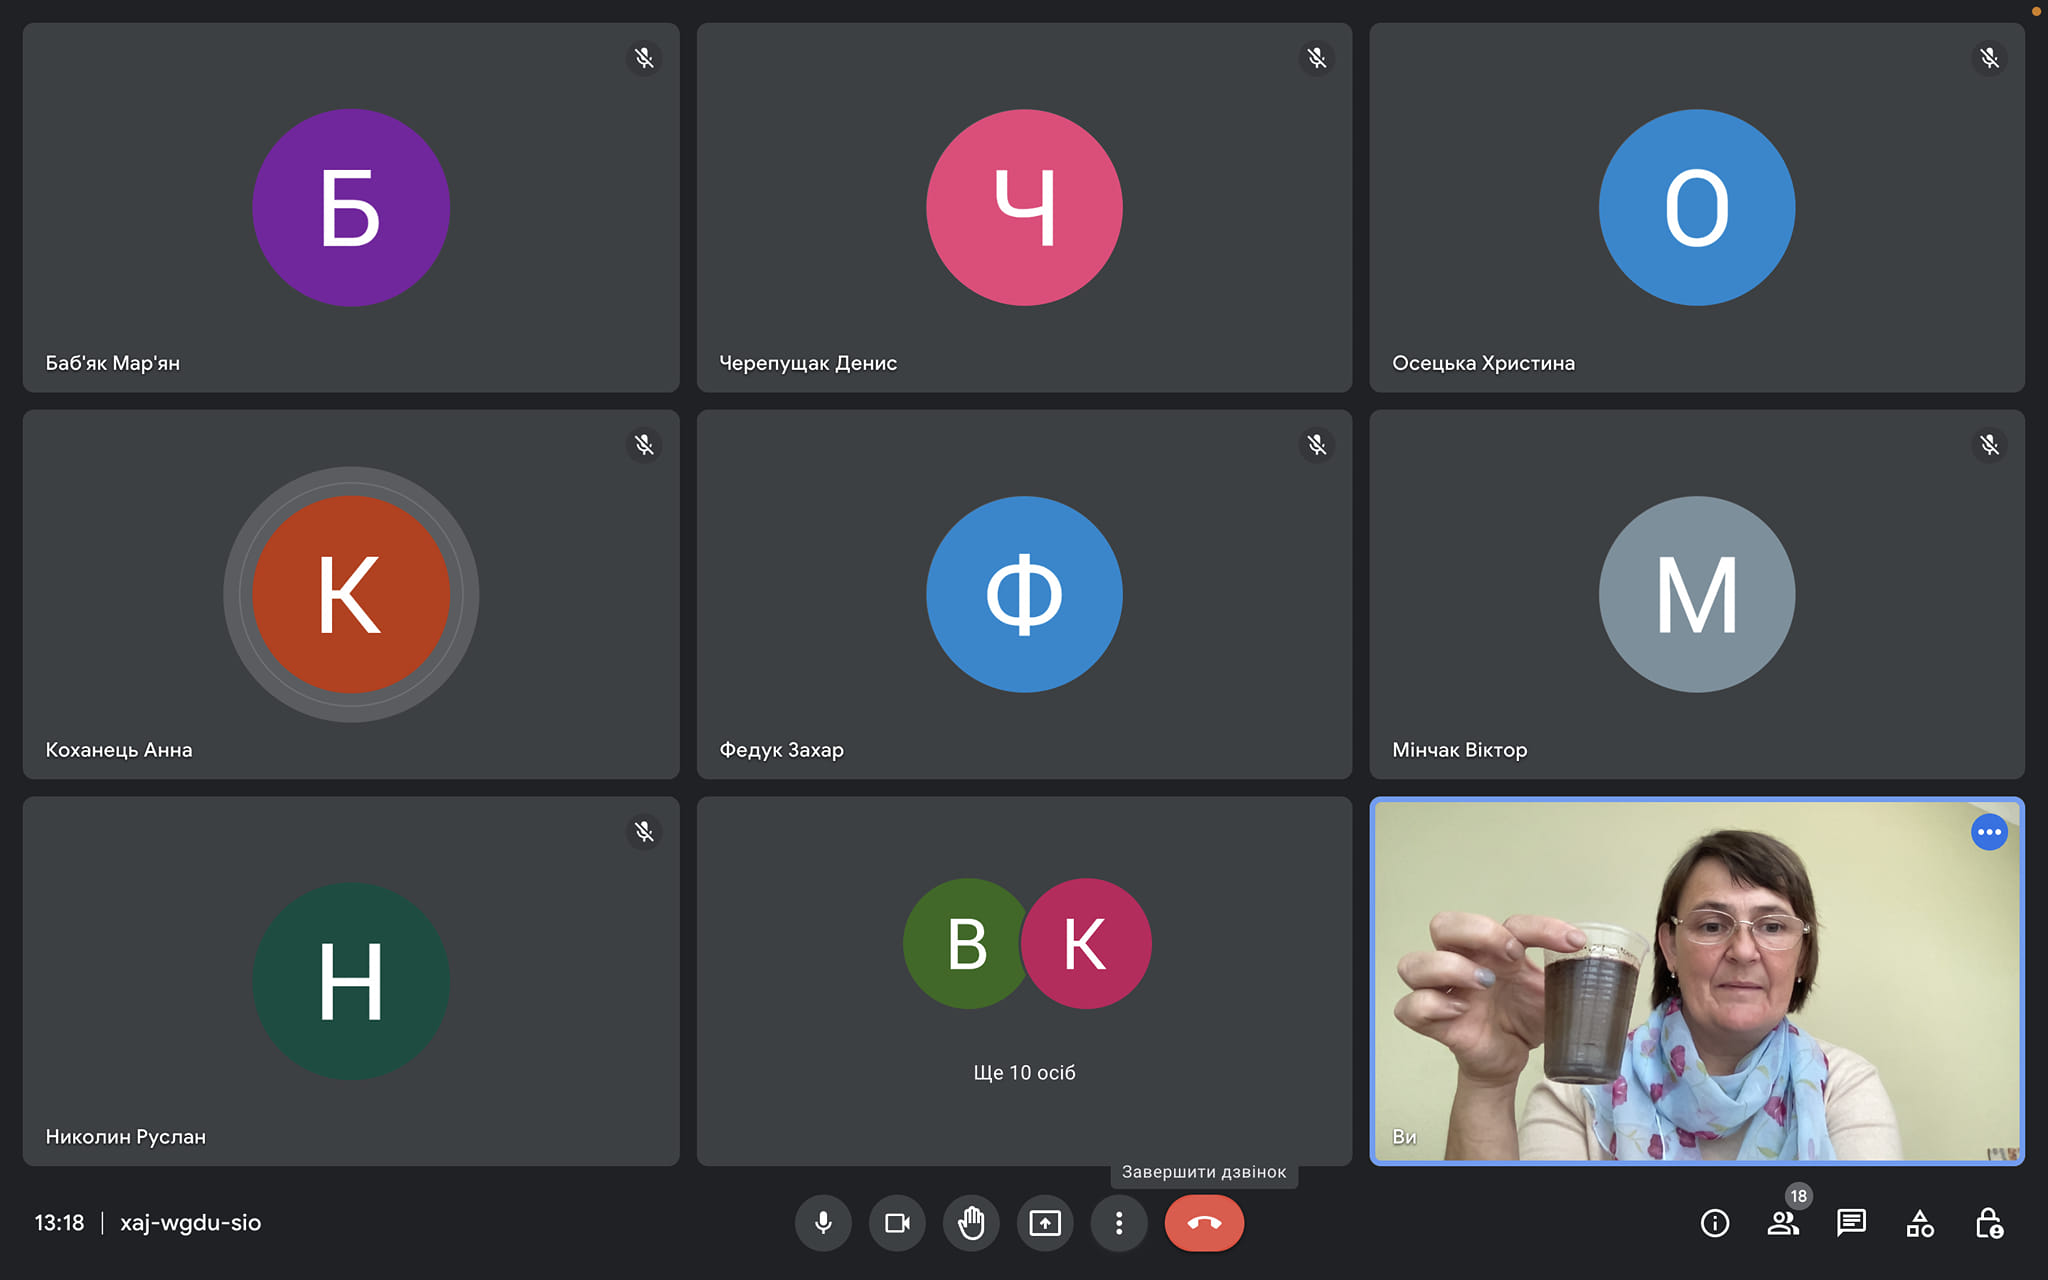
Task: Click muted mic icon on Осецька Христина tile
Action: (1990, 58)
